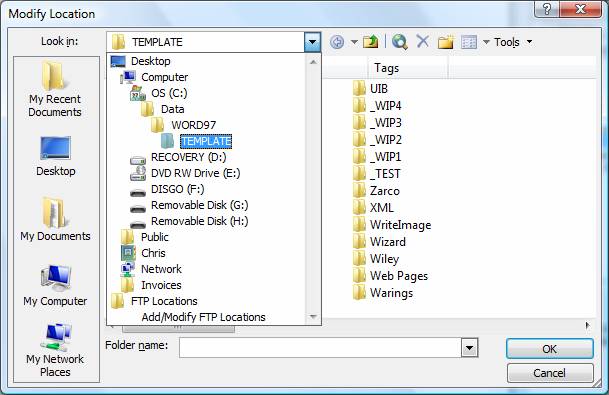Select the Wiley folder
Viewport: 609px width, 395px height.
[x=376, y=259]
